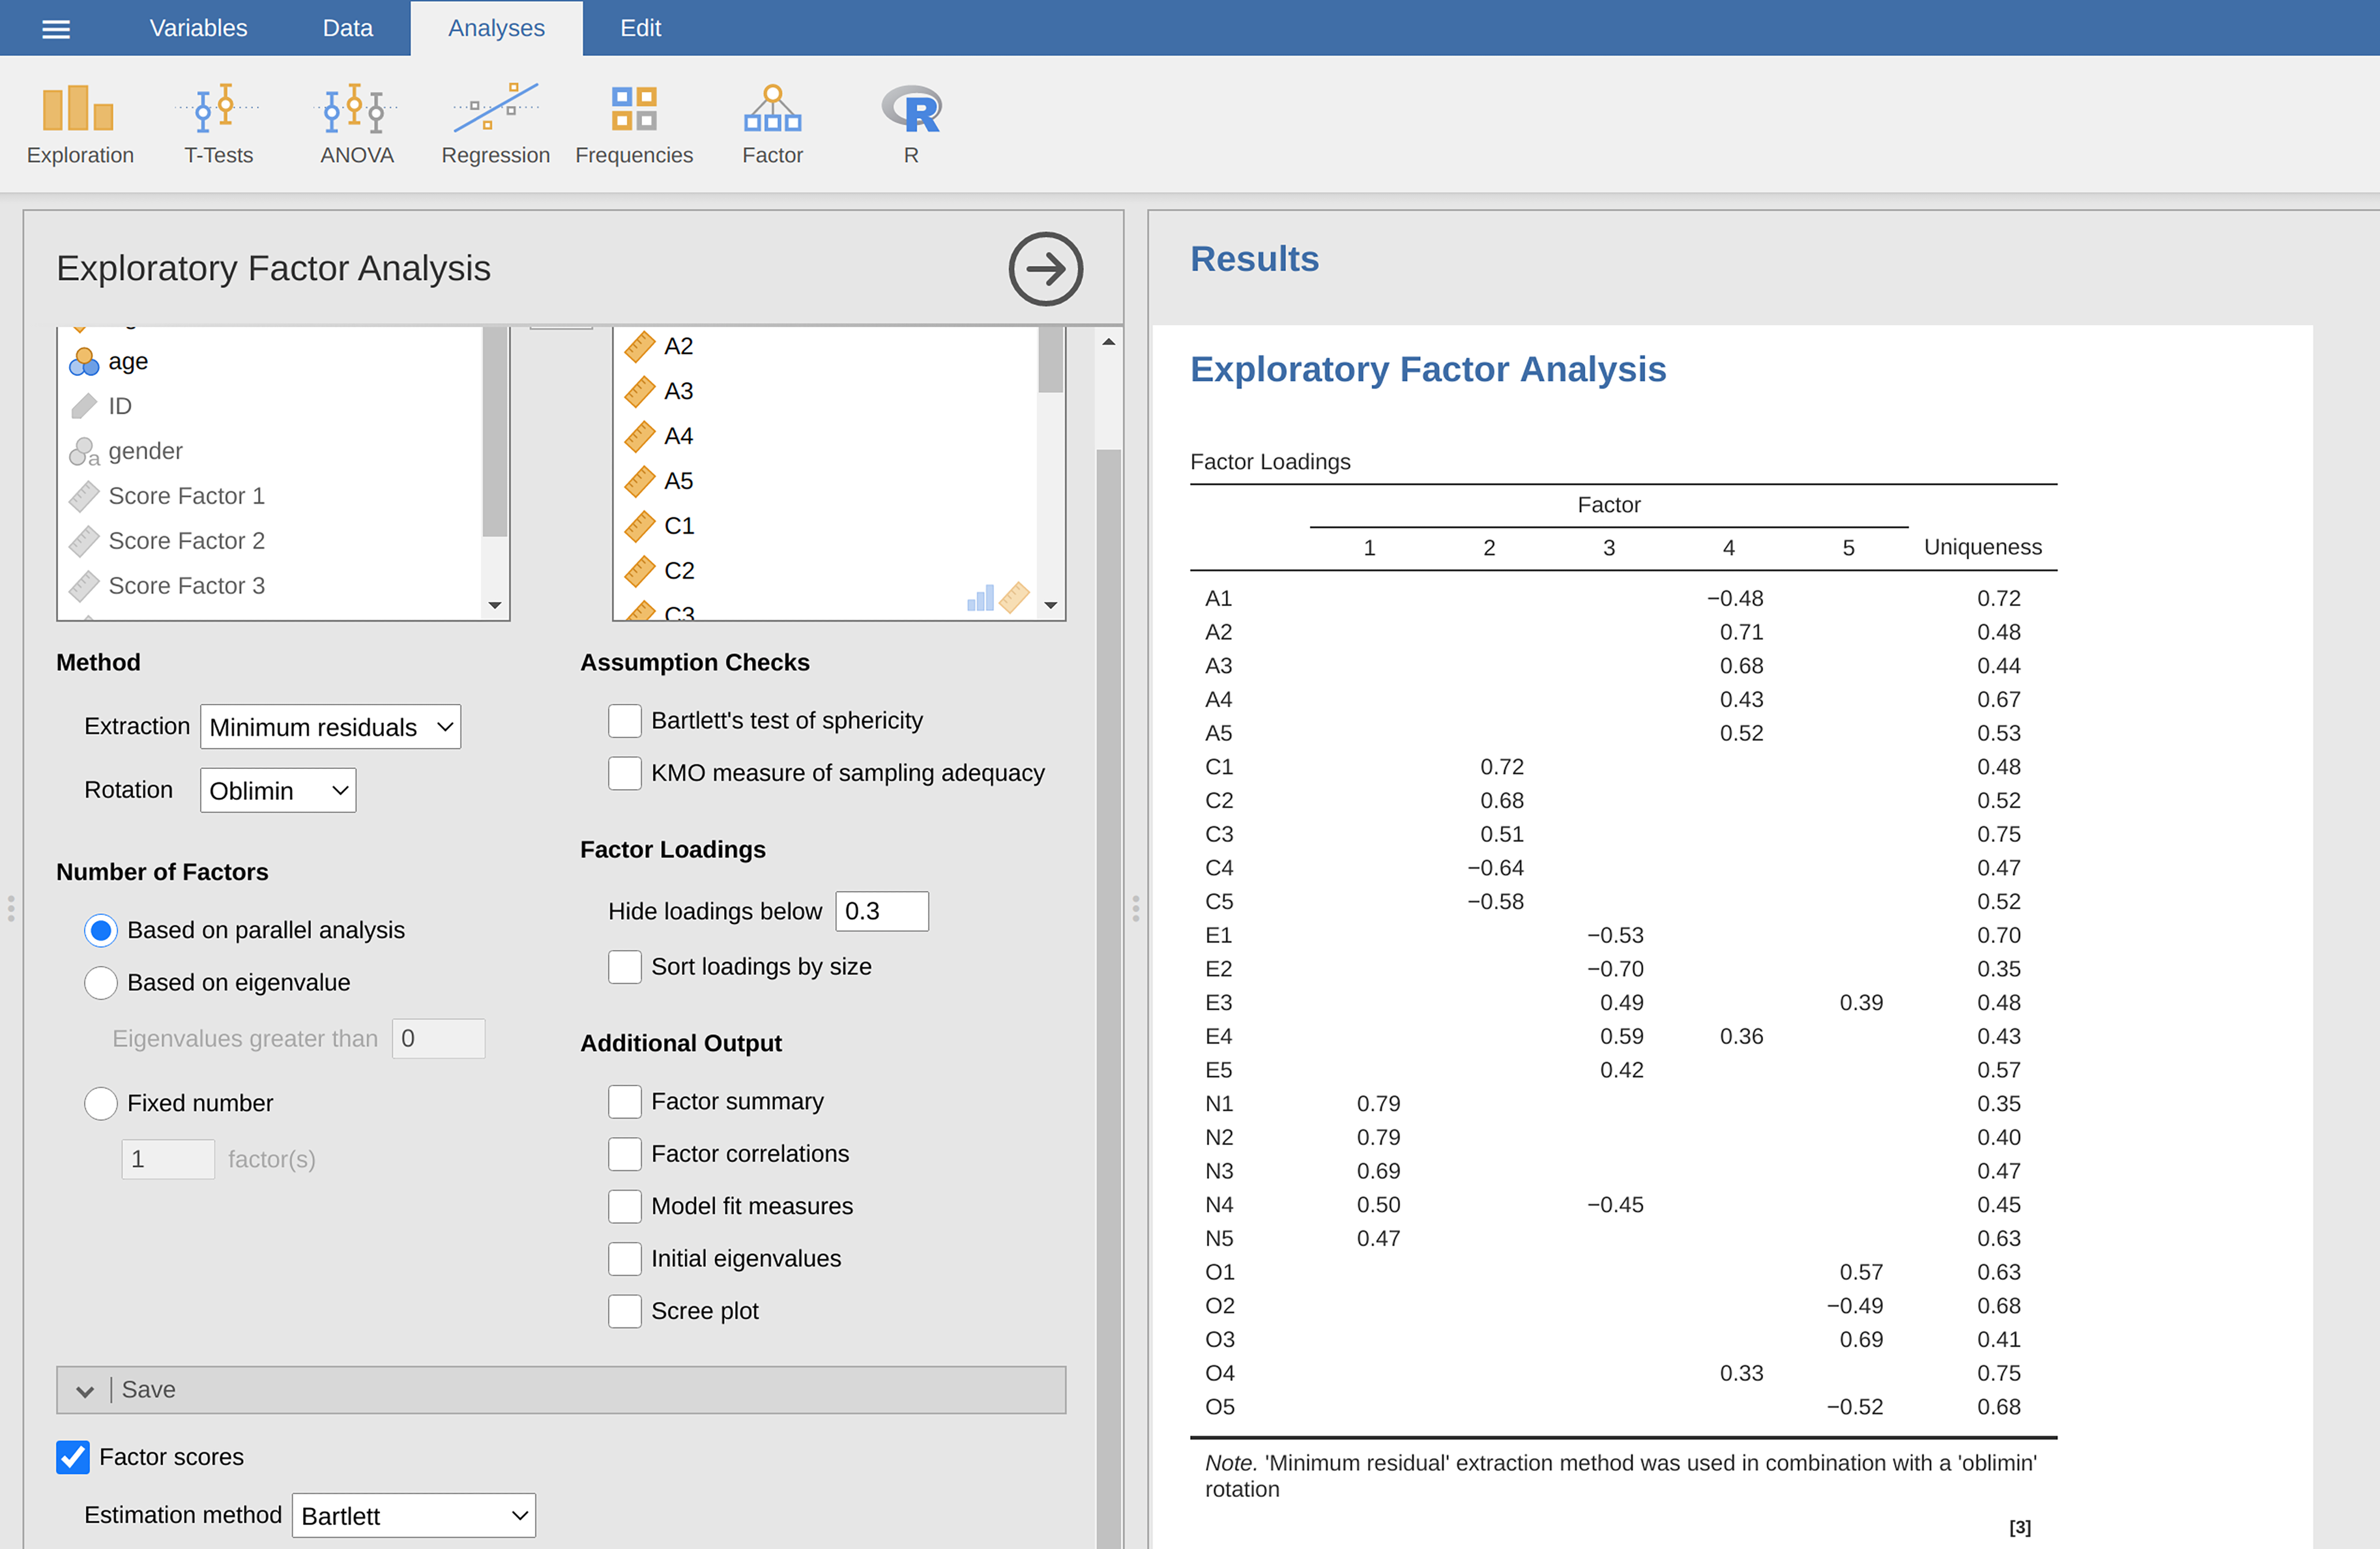Click the Uniqueness column header
Screen dimensions: 2380x1549
(x=1983, y=547)
